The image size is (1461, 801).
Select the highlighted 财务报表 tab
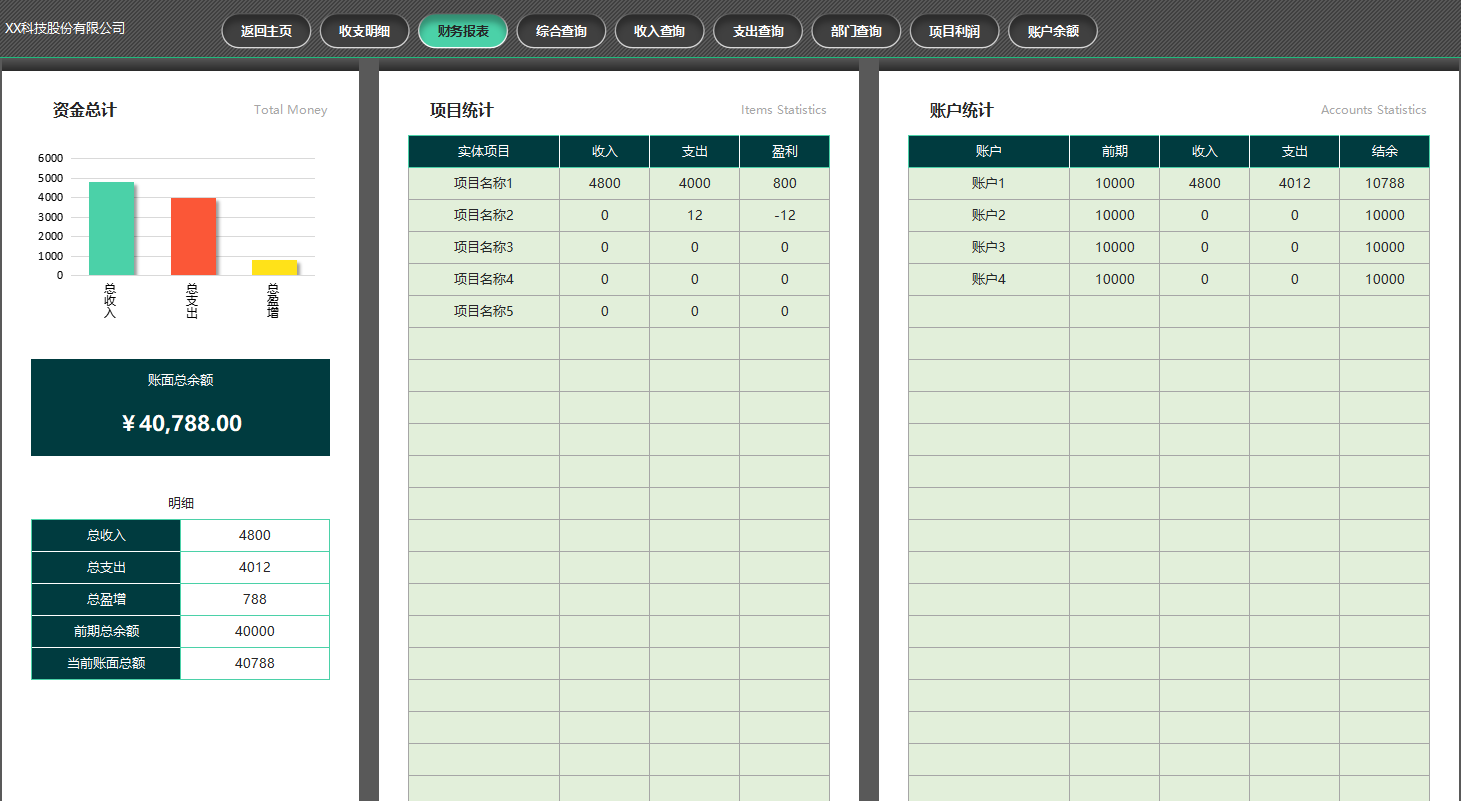tap(463, 31)
